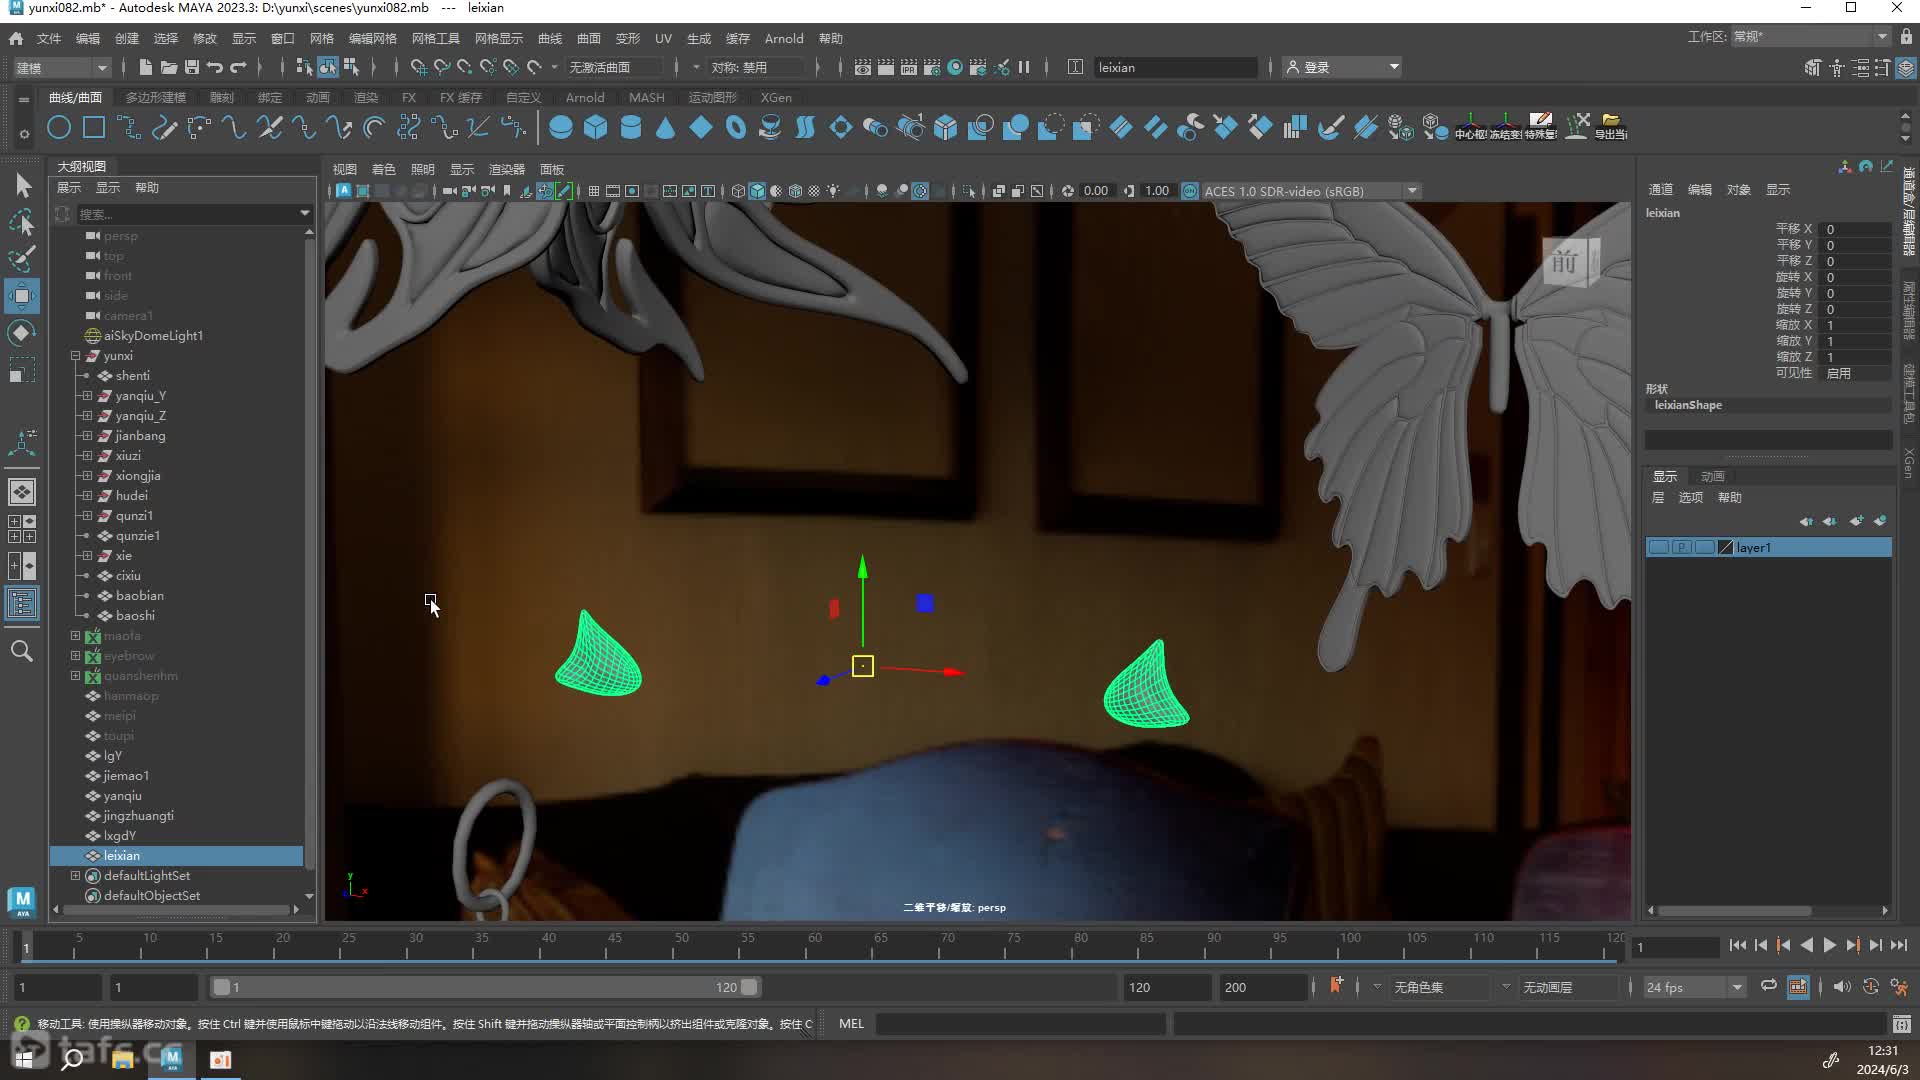Create a NURBS torus from shelf
Image resolution: width=1920 pixels, height=1080 pixels.
pos(736,128)
